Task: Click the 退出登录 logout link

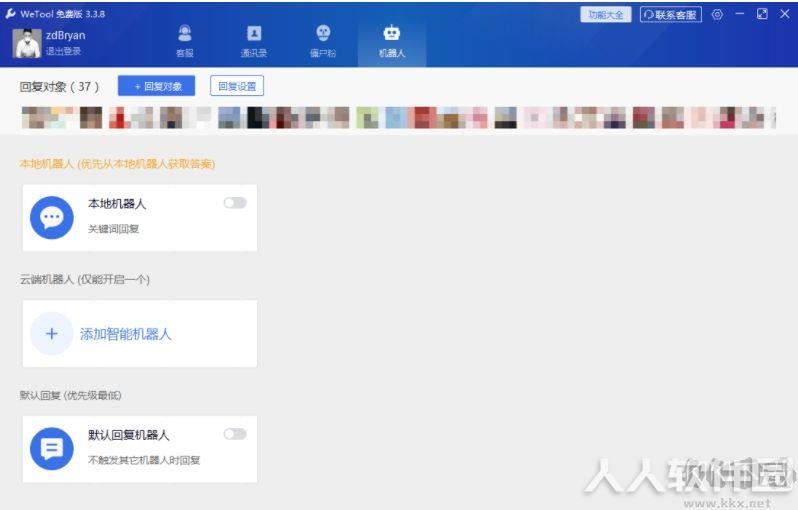Action: [x=63, y=51]
